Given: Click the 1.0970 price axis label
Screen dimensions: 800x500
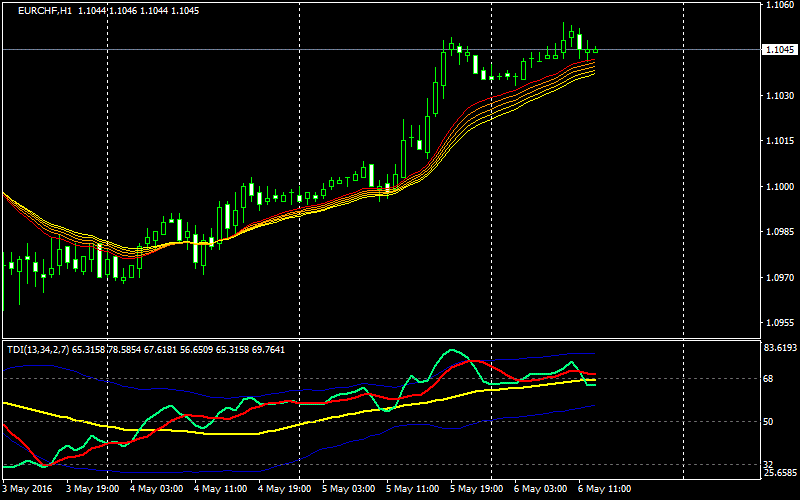Looking at the screenshot, I should click(x=779, y=278).
